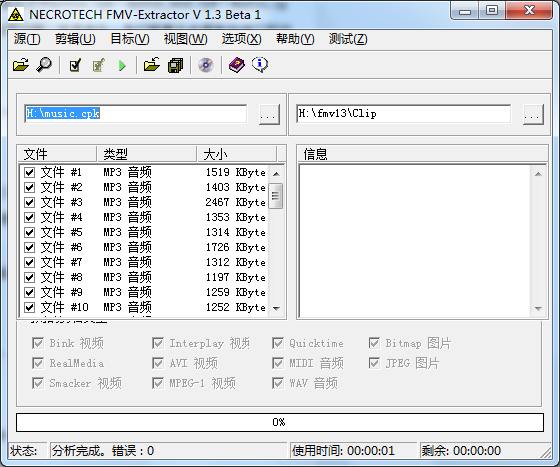
Task: Toggle the RealMedia checkbox
Action: pos(38,363)
